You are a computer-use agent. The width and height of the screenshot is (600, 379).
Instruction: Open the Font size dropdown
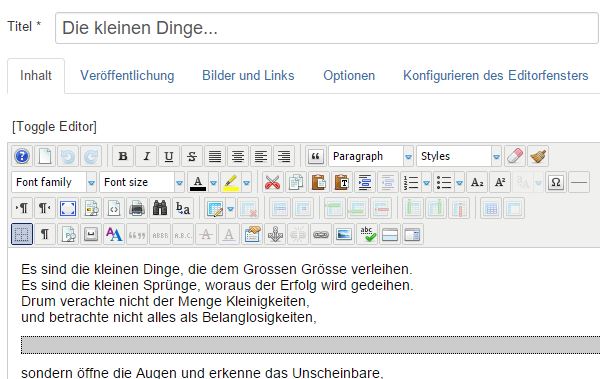tap(142, 182)
